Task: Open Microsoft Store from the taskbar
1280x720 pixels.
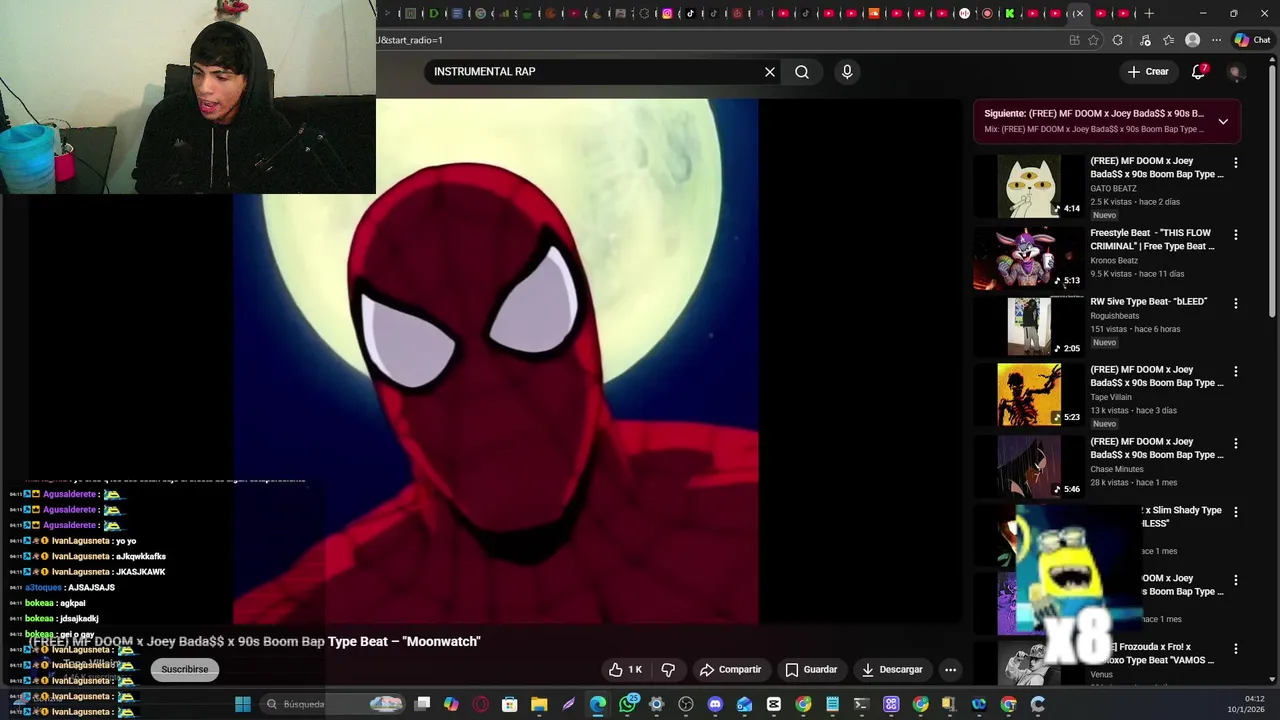Action: [x=509, y=704]
